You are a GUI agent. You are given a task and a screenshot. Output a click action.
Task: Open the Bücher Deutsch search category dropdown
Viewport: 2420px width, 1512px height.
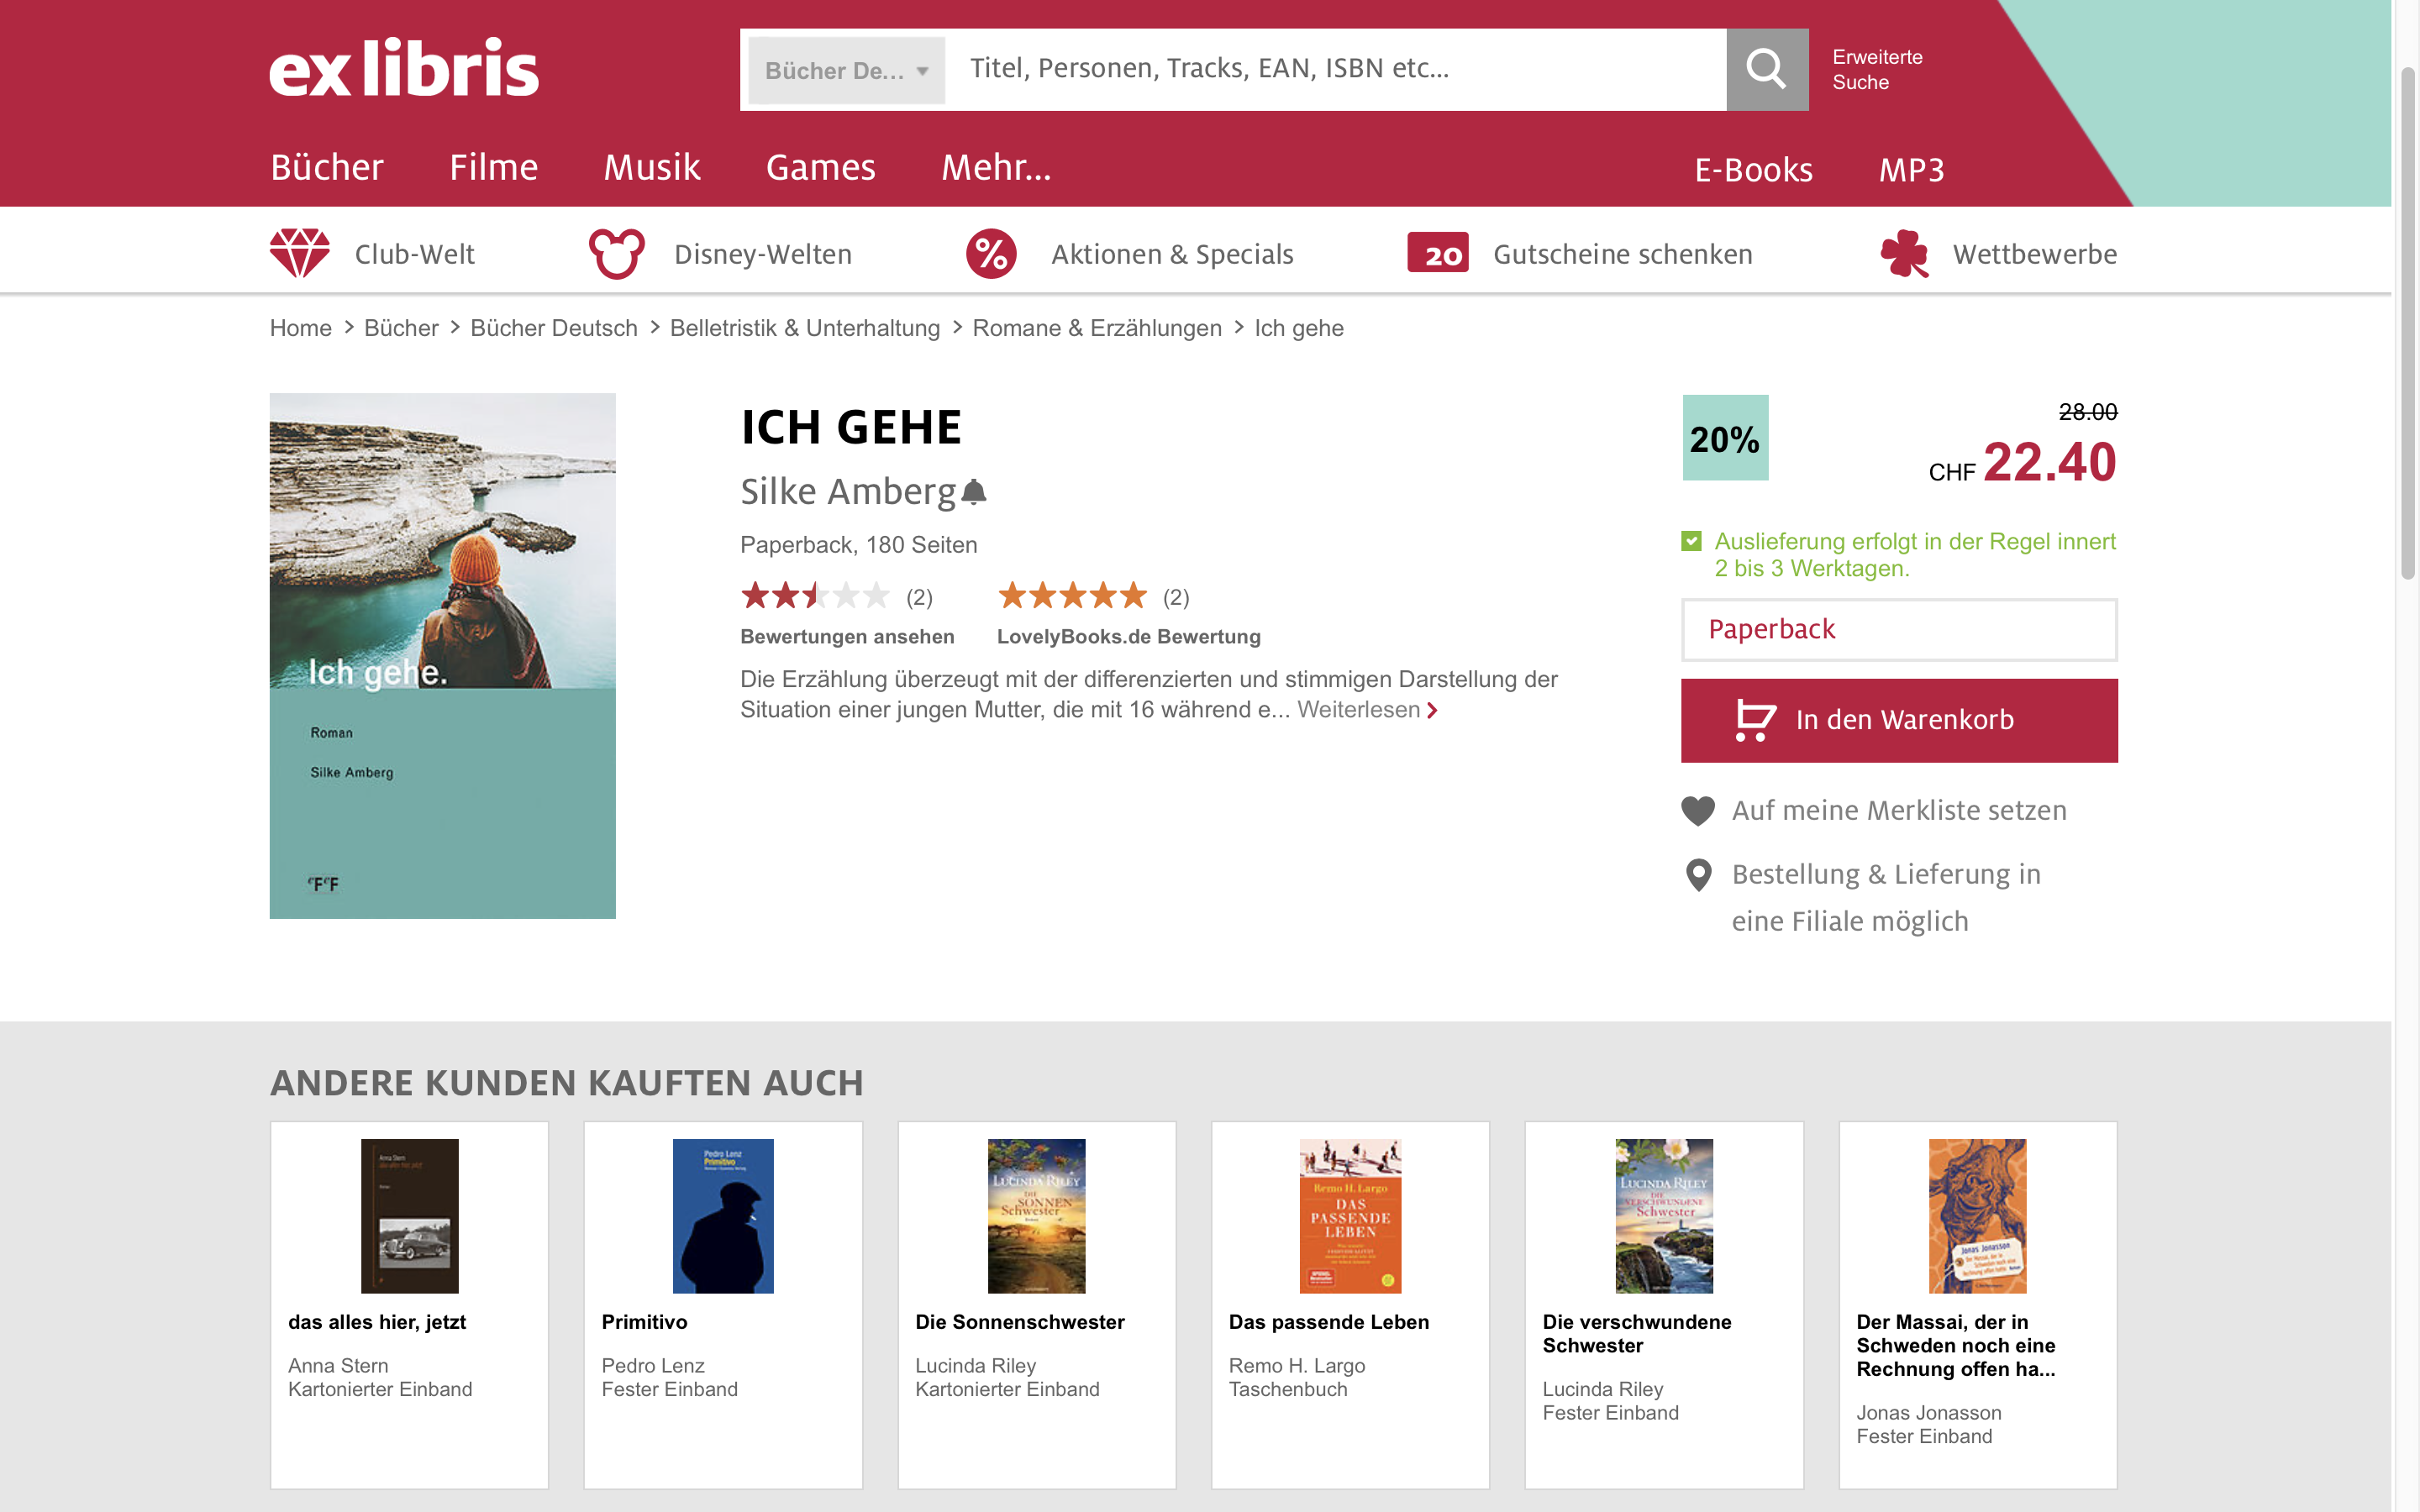846,70
